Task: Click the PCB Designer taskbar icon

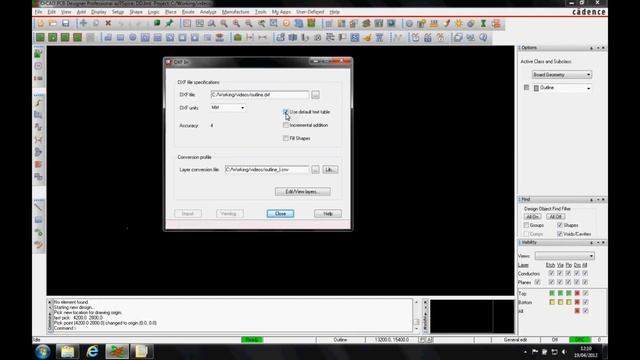Action: pos(117,351)
